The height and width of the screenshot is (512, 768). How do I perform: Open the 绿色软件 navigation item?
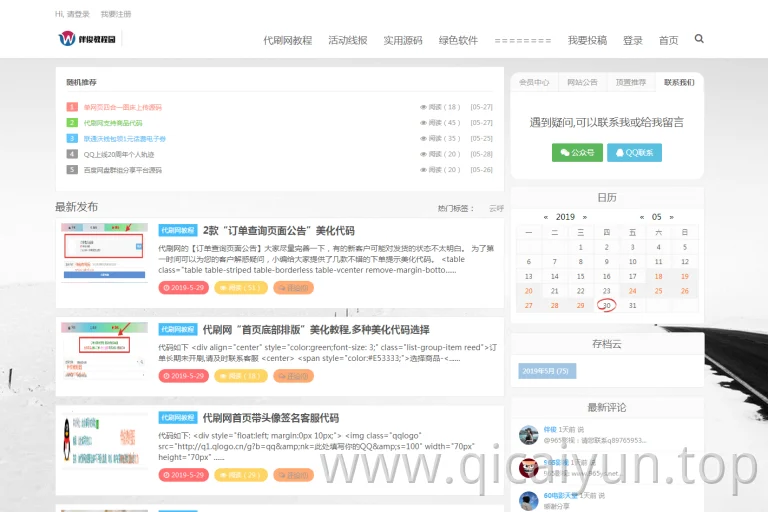click(x=458, y=41)
